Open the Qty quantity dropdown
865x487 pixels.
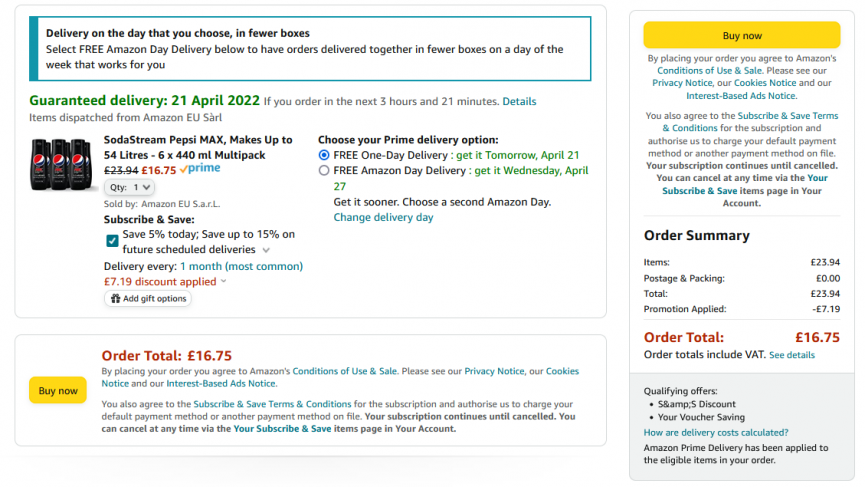click(x=130, y=187)
